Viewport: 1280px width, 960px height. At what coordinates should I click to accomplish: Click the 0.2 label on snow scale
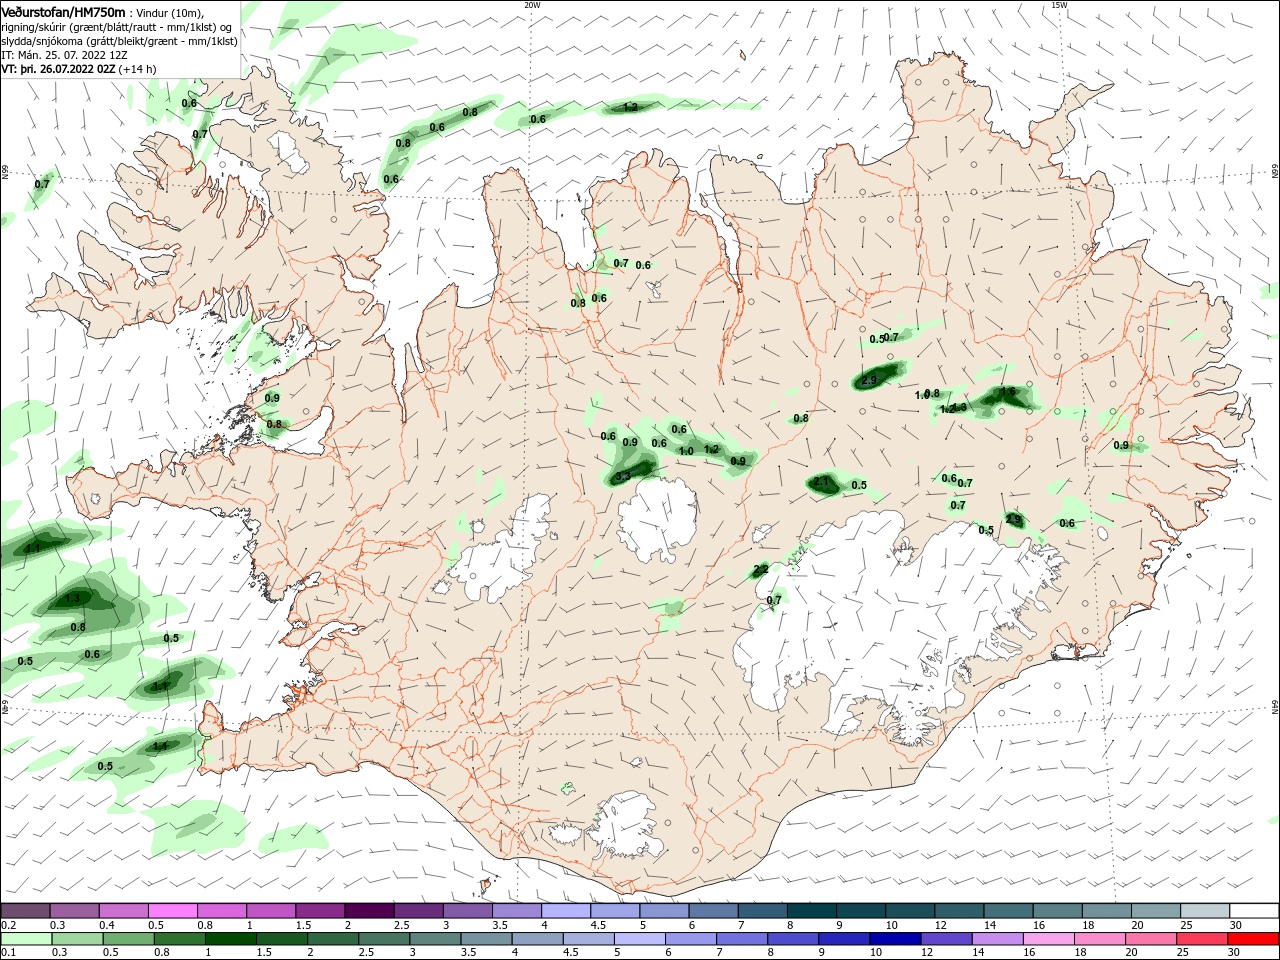tap(9, 925)
